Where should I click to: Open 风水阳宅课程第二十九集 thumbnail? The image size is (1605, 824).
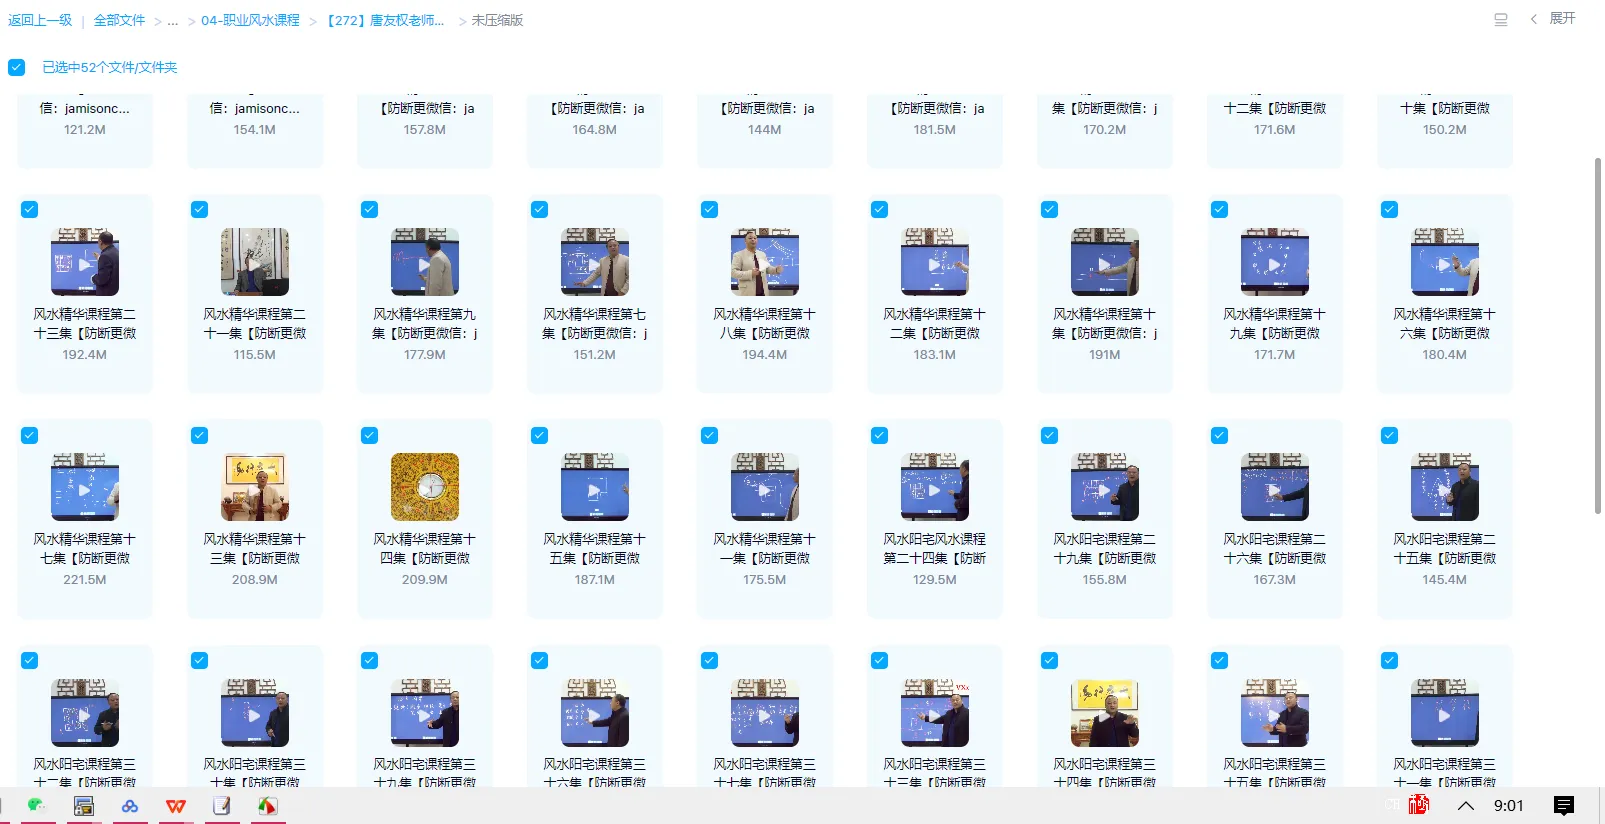(x=1105, y=487)
